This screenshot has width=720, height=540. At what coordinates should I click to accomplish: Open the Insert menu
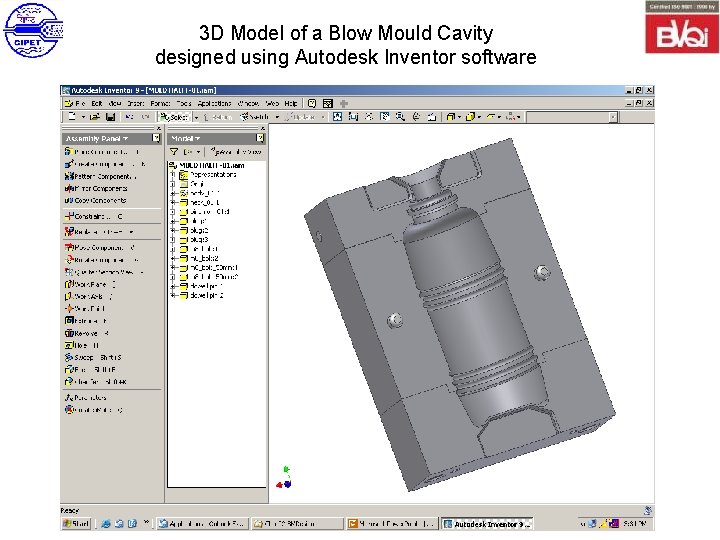pos(136,103)
